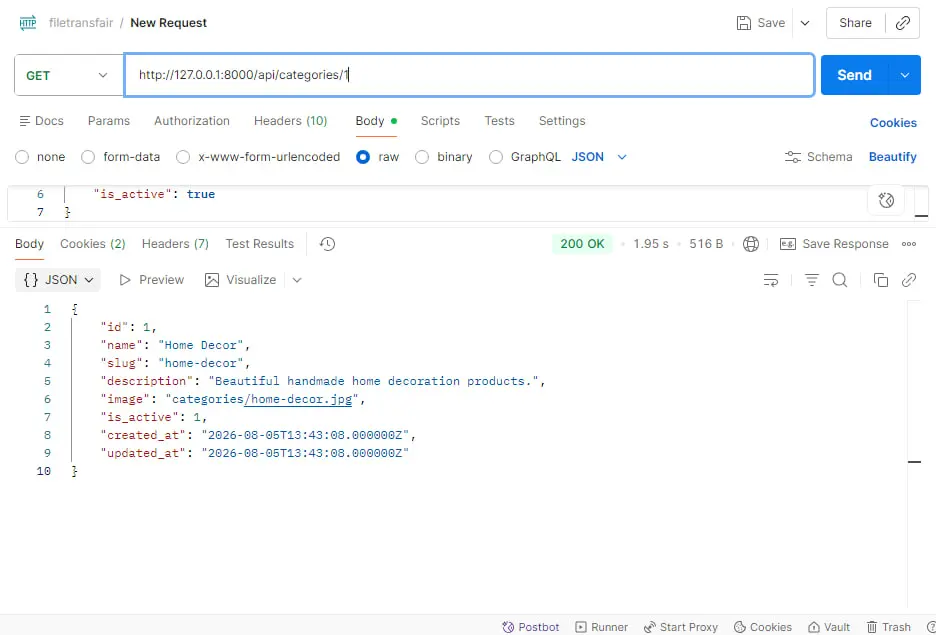Click the Save floppy disk icon

point(744,23)
